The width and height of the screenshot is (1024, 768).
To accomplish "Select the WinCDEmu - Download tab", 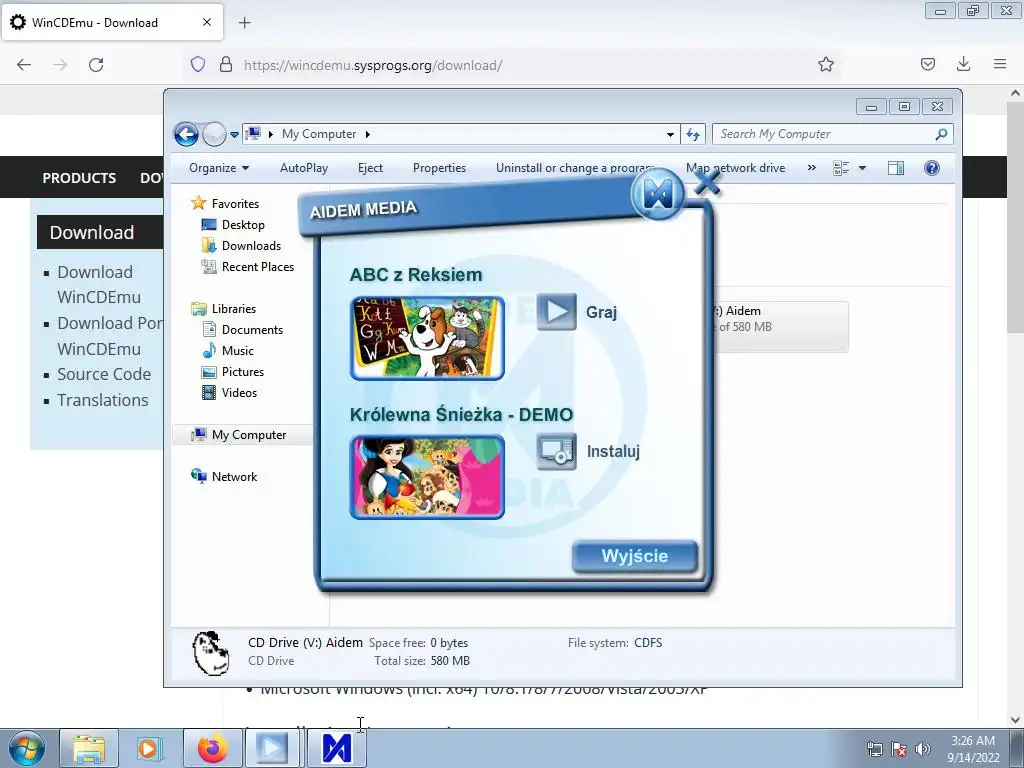I will click(112, 22).
